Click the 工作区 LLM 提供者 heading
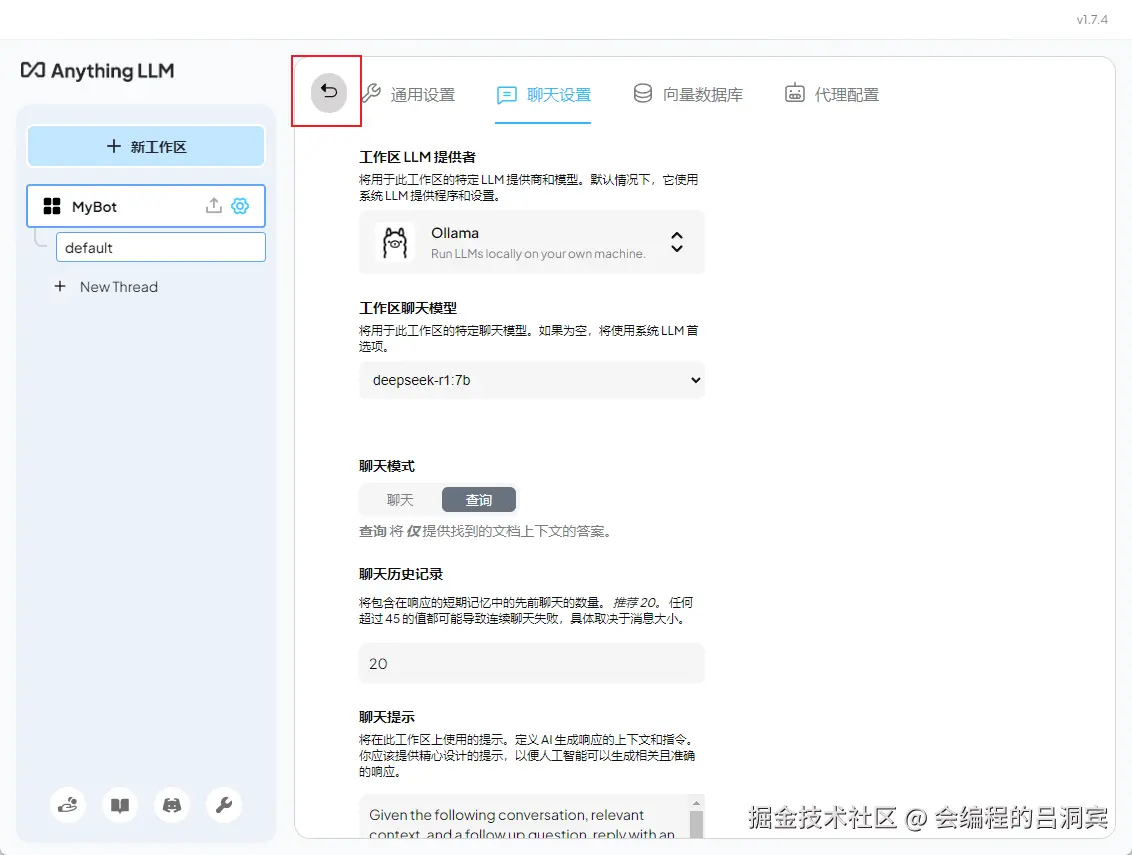This screenshot has width=1132, height=855. 417,157
